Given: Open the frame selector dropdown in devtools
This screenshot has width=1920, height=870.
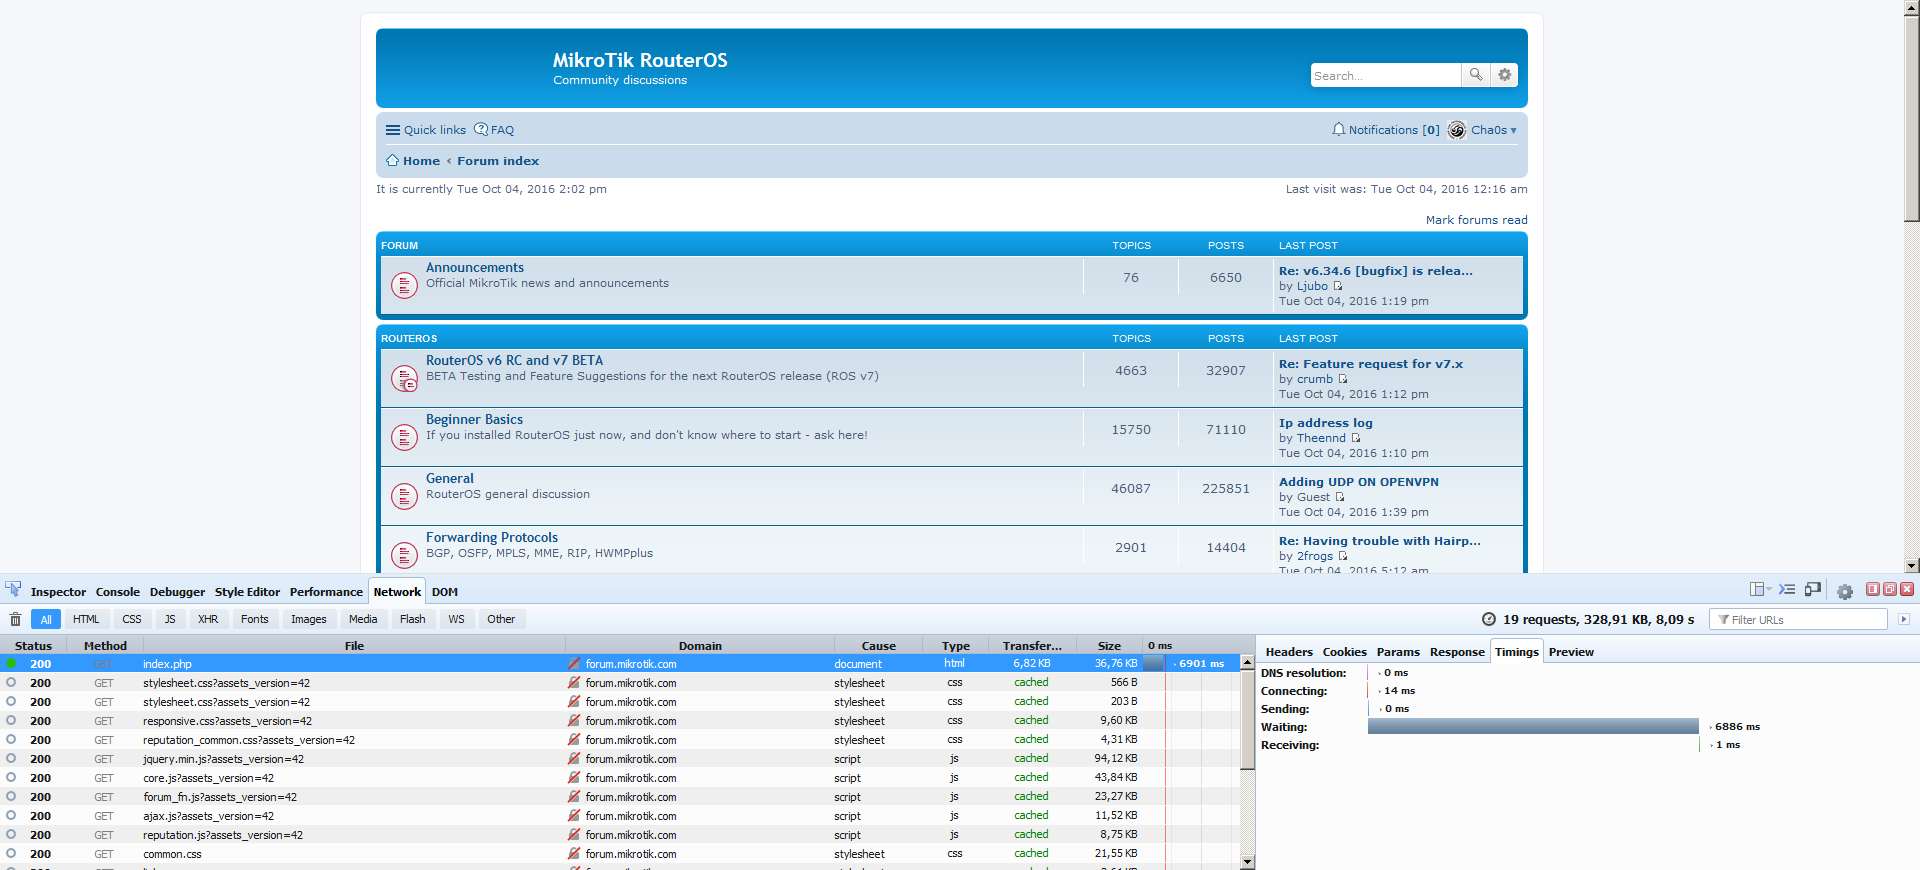Looking at the screenshot, I should [x=1760, y=590].
